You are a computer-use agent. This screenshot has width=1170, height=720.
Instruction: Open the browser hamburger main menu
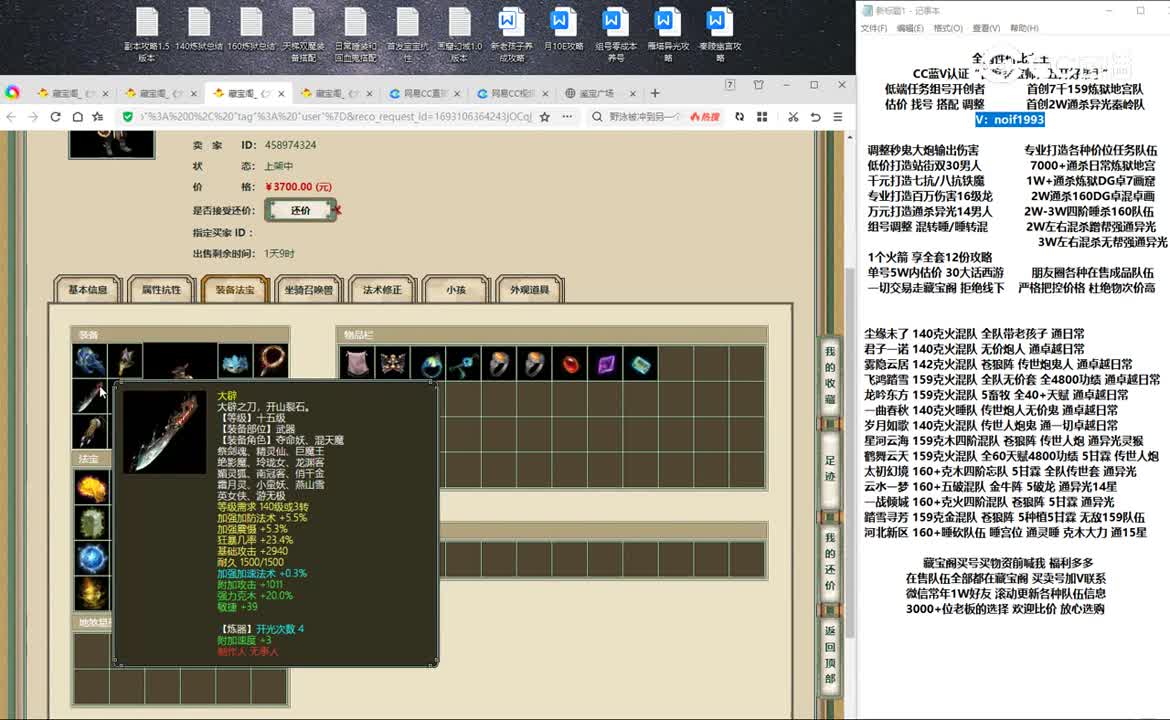[838, 116]
